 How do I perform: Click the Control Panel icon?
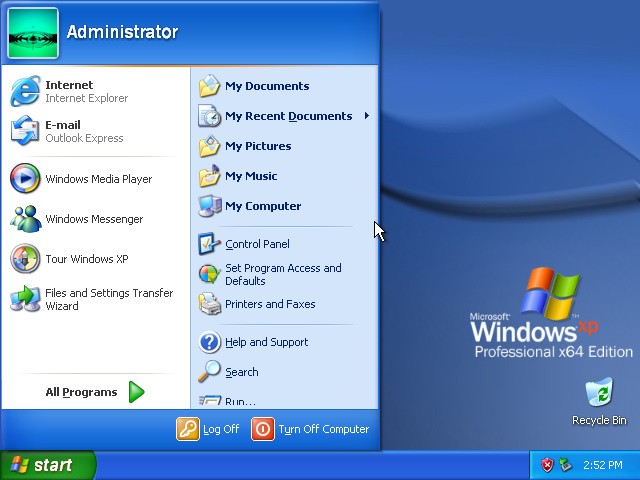[209, 244]
